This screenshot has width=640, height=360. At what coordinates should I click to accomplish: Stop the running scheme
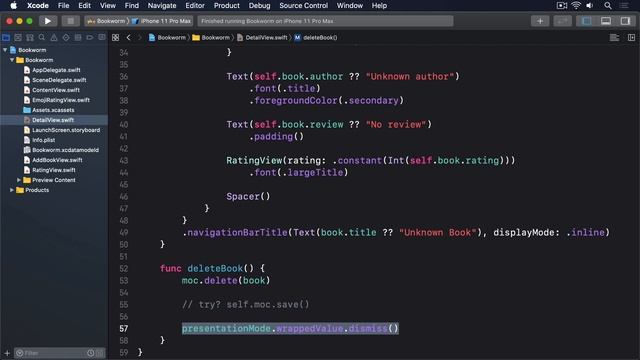pos(70,21)
